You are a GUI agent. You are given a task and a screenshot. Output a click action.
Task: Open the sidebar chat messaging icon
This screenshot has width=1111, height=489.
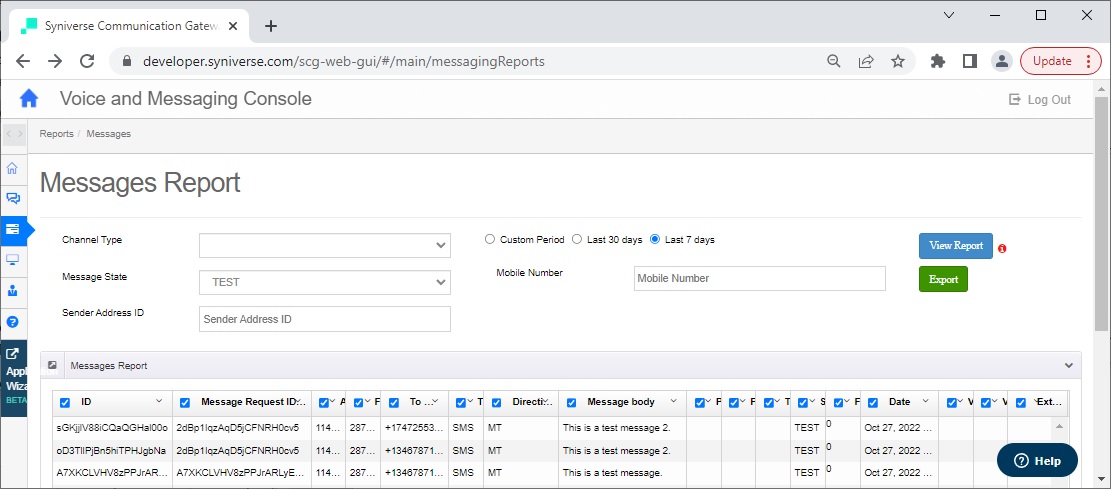13,198
